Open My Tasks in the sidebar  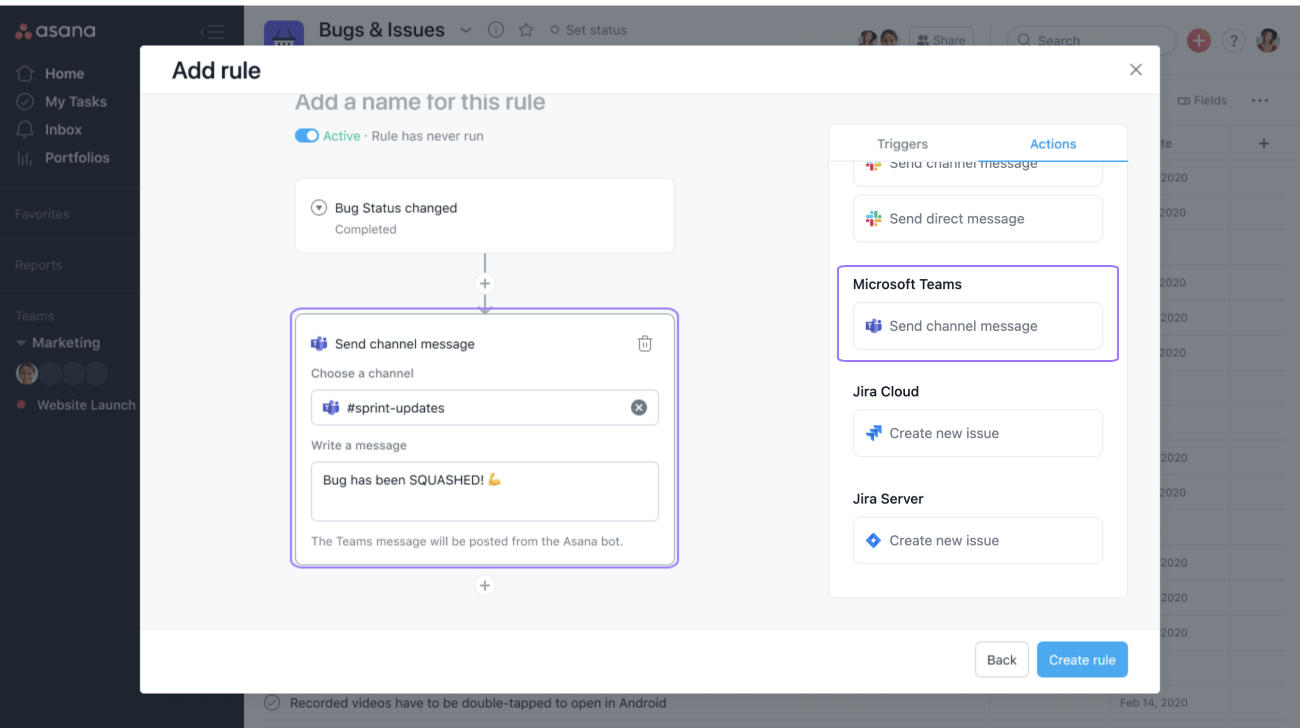(x=61, y=101)
